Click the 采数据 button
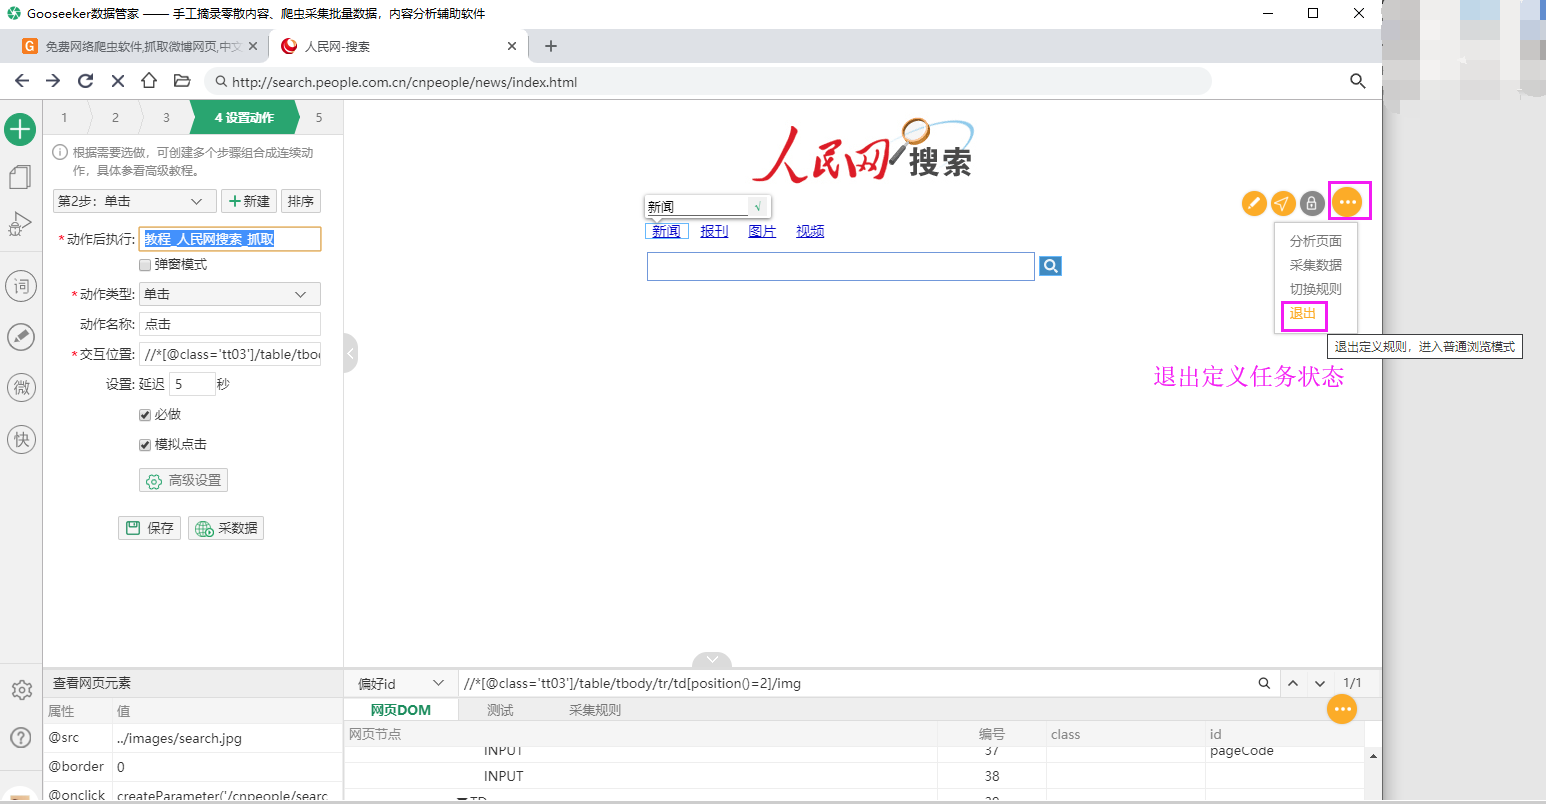The height and width of the screenshot is (804, 1546). 226,528
